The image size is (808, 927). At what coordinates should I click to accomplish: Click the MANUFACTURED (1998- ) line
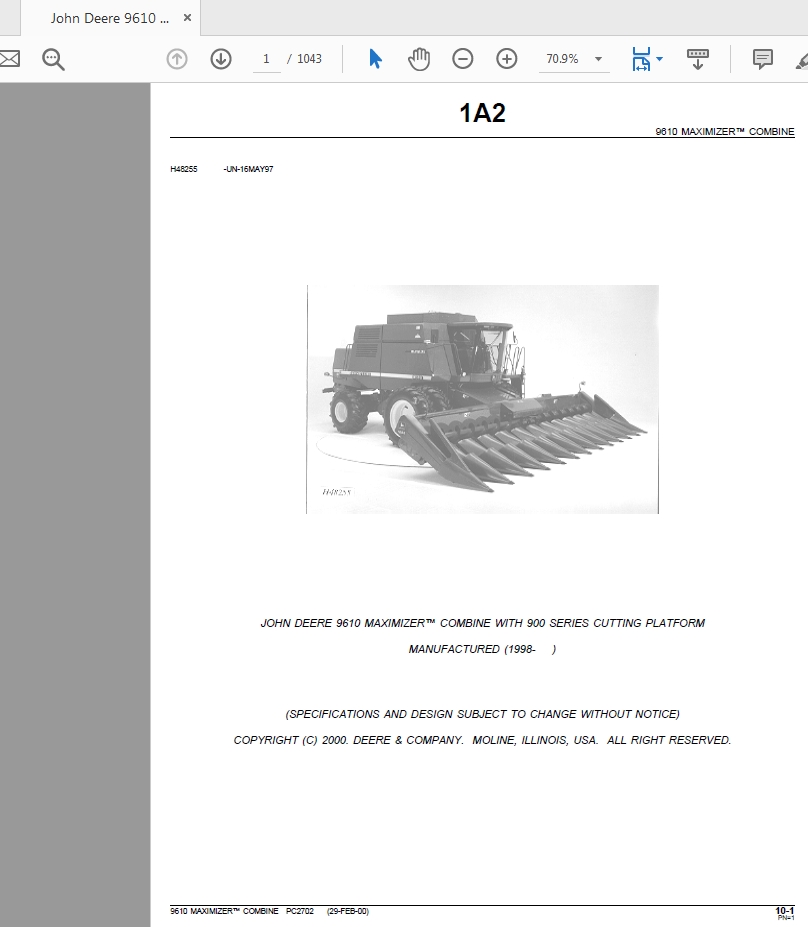click(x=482, y=649)
